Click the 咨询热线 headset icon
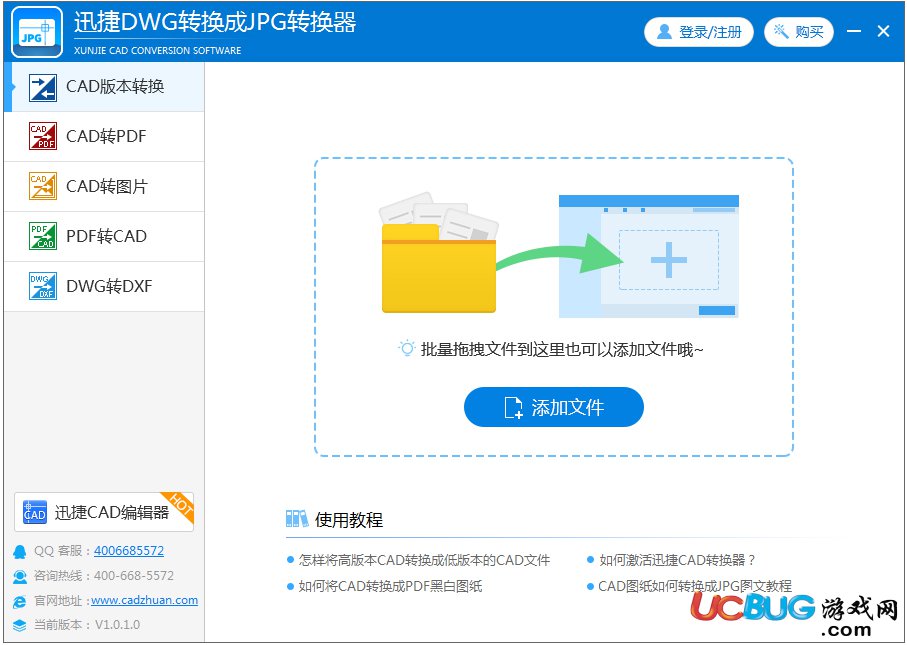Viewport: 907px width, 645px height. (x=20, y=576)
